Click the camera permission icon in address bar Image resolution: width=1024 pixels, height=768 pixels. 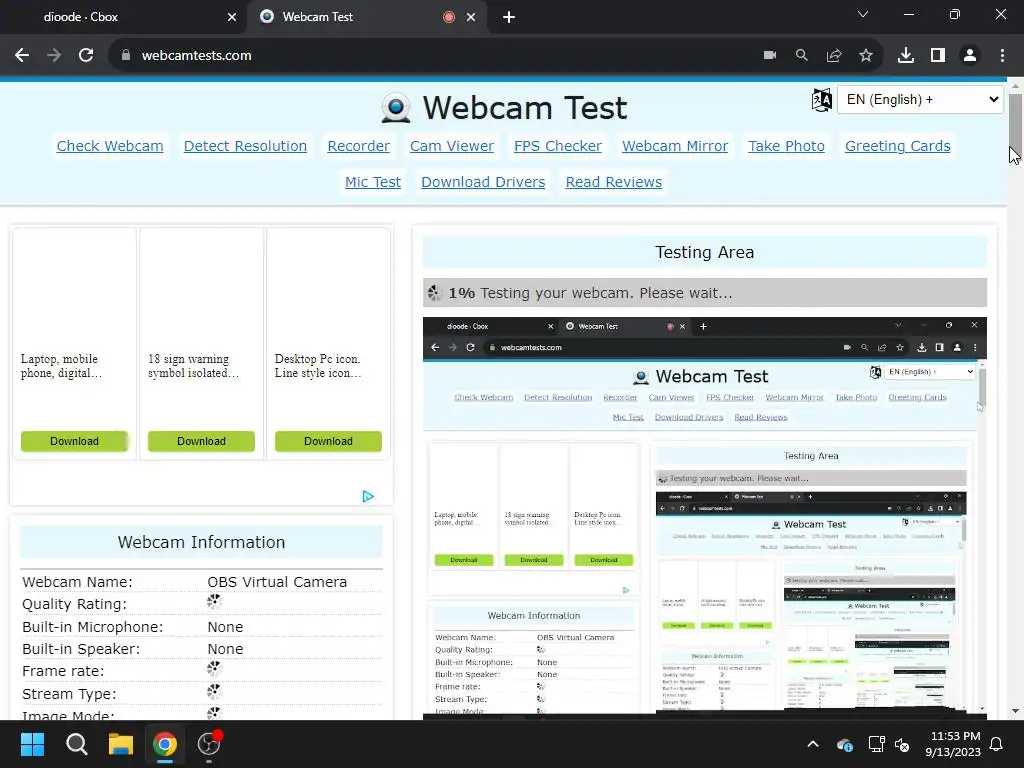(x=770, y=56)
